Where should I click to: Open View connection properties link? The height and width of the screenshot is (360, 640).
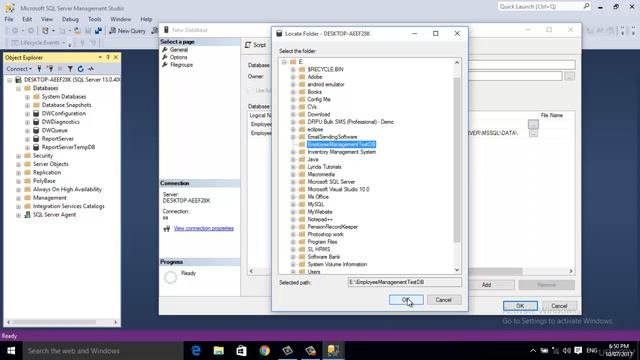tap(204, 229)
